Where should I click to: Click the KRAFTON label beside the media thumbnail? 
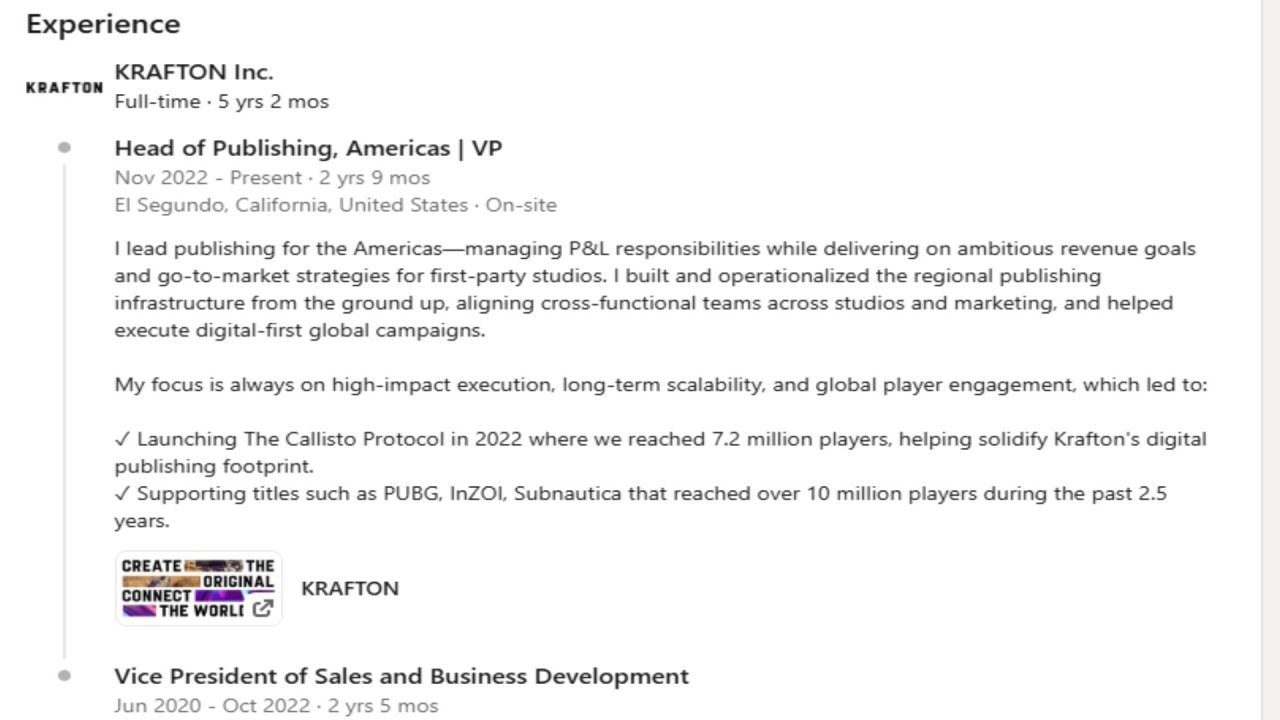click(350, 588)
